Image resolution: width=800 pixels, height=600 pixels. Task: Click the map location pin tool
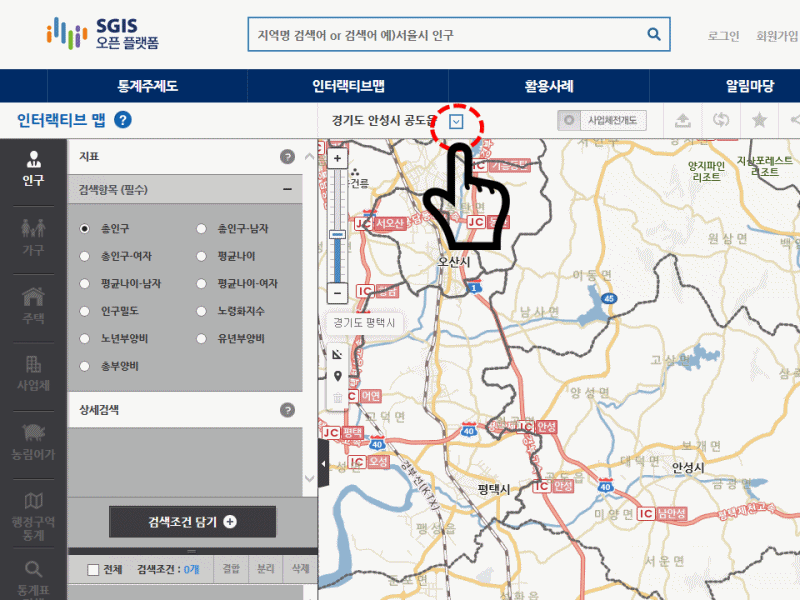pos(337,376)
